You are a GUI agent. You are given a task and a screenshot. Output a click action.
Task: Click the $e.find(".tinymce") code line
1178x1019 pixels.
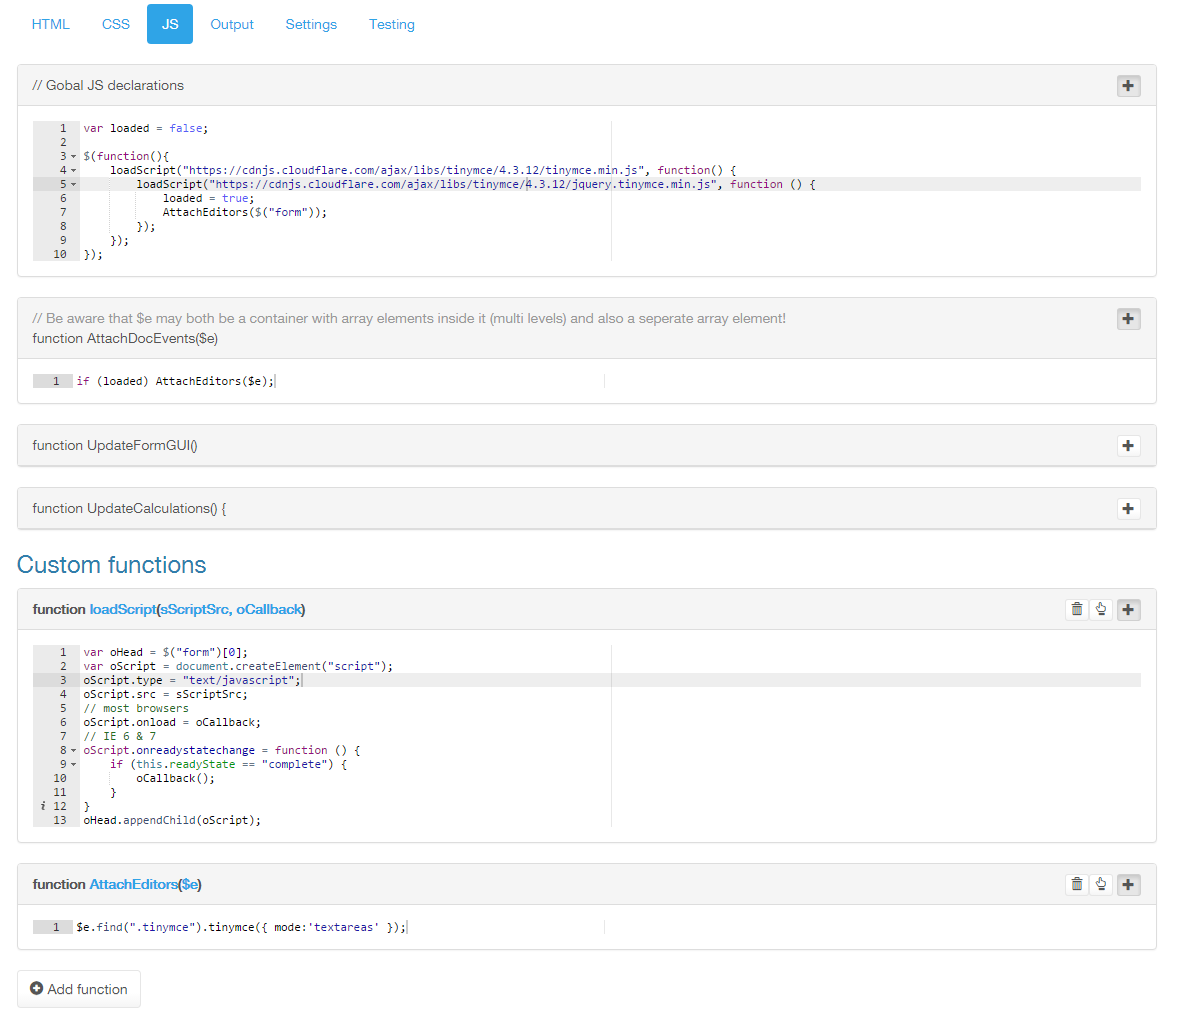(240, 927)
